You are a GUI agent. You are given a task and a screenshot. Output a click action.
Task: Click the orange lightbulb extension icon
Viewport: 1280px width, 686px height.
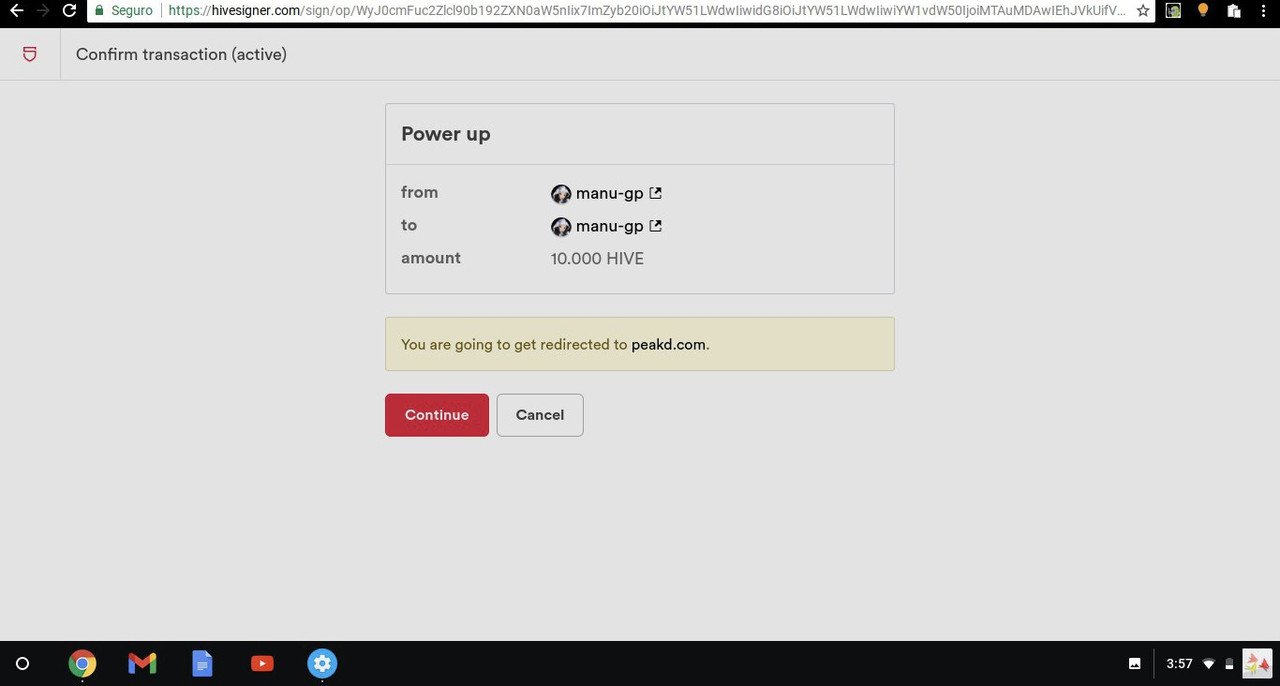click(1203, 11)
